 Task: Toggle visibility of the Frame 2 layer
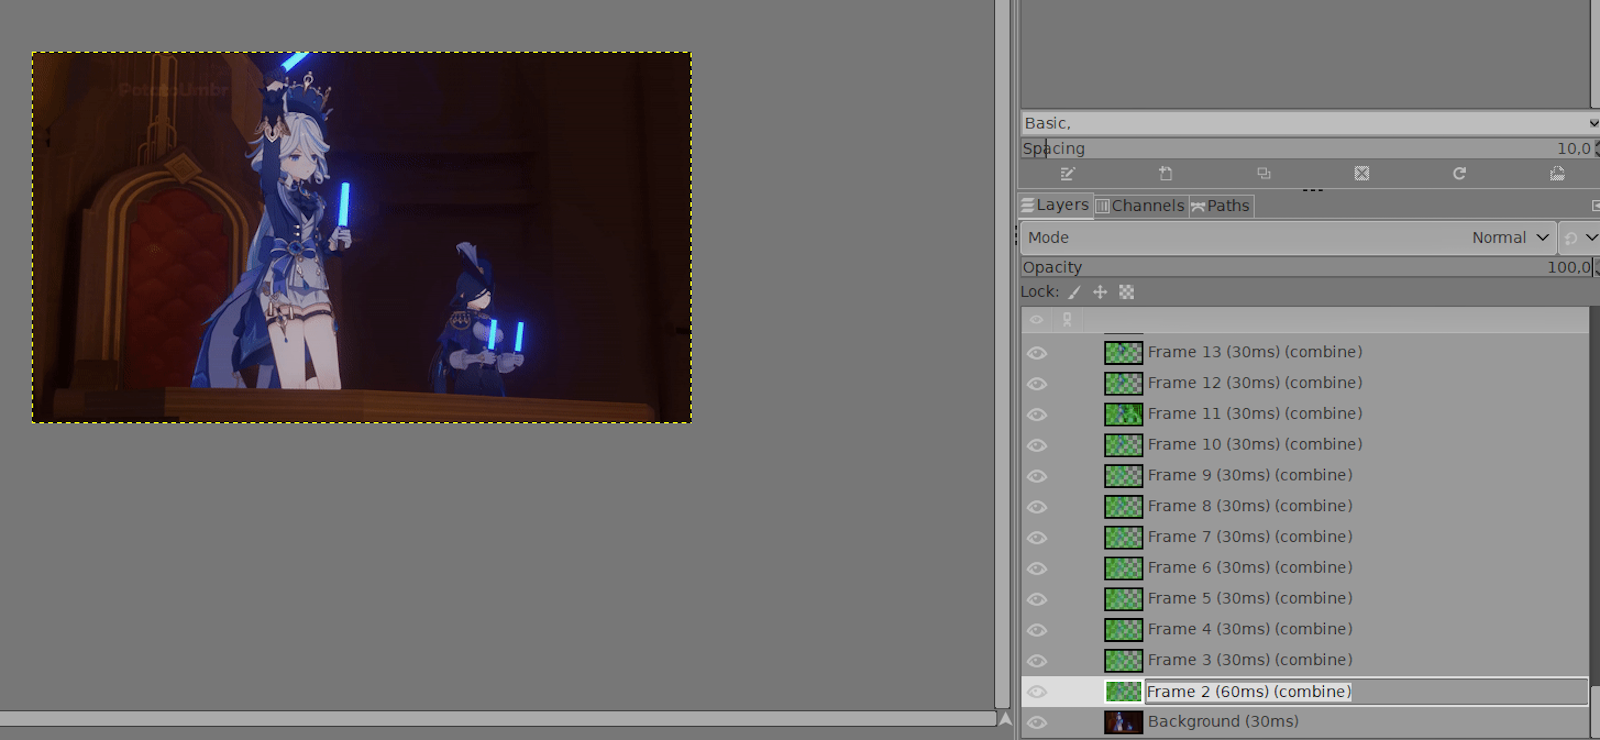1037,692
